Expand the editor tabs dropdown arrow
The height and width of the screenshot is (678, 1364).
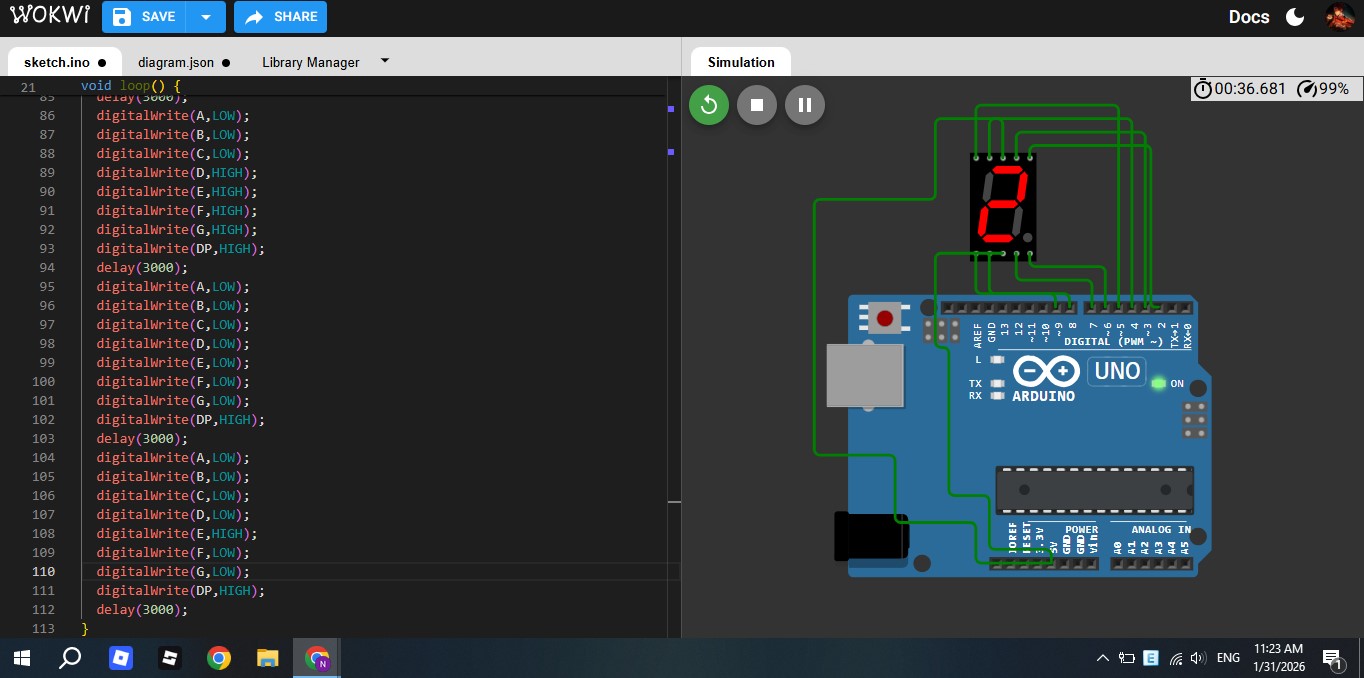pyautogui.click(x=385, y=61)
